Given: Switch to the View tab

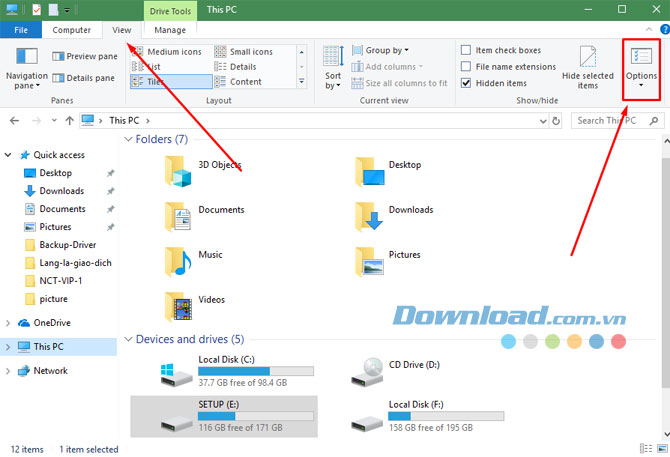Looking at the screenshot, I should tap(122, 30).
